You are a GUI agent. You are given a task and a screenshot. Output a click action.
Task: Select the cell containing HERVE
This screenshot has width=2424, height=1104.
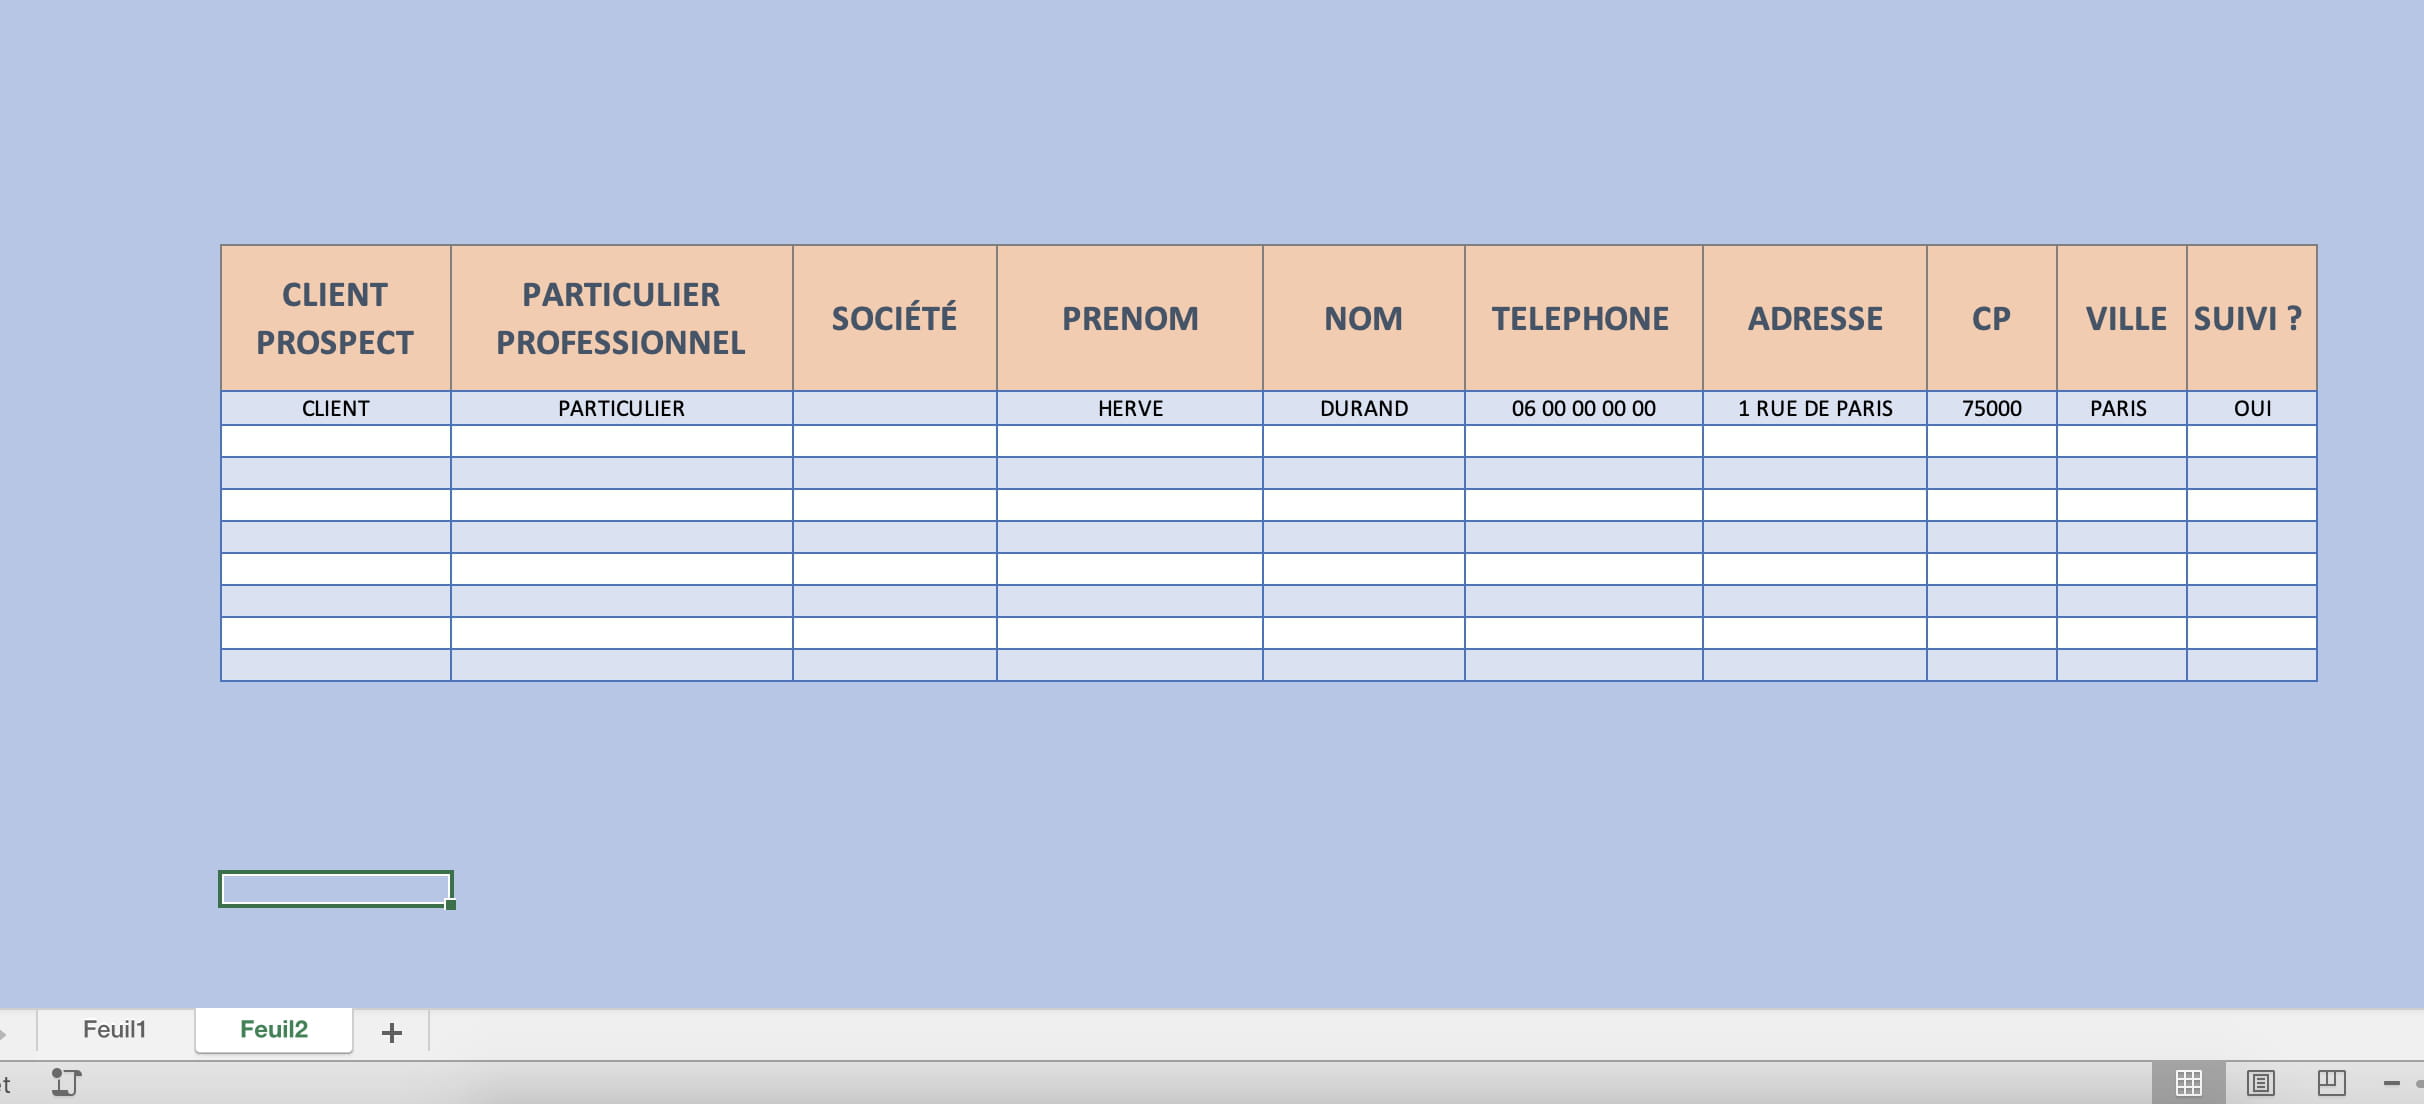1130,408
